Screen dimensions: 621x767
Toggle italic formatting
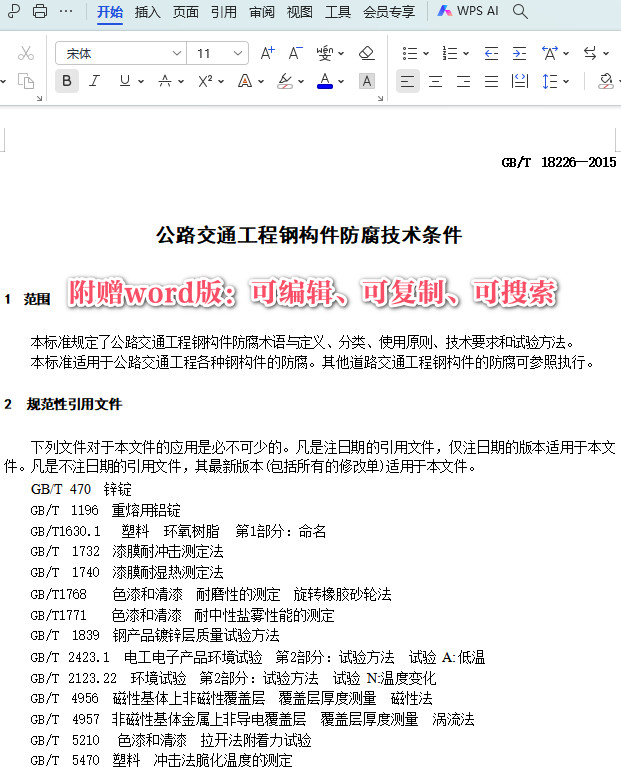[94, 81]
